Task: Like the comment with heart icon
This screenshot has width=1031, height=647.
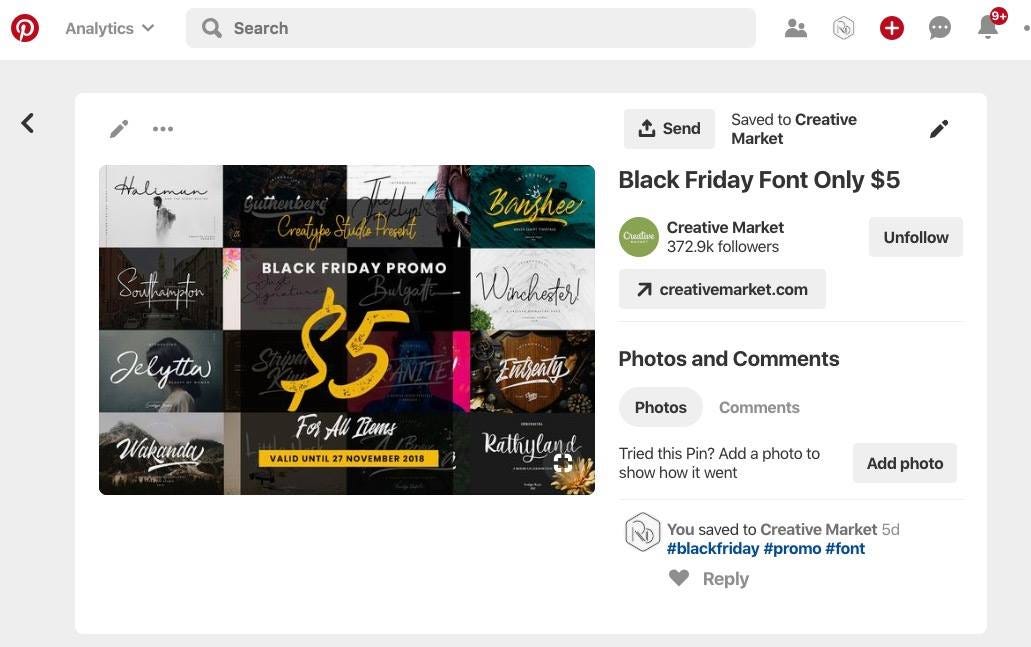Action: (x=679, y=578)
